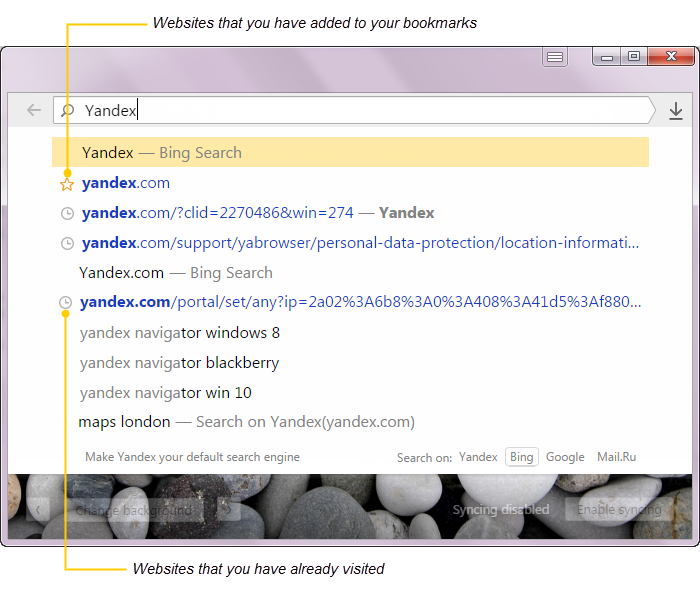Click in the address bar containing Yandex

354,110
